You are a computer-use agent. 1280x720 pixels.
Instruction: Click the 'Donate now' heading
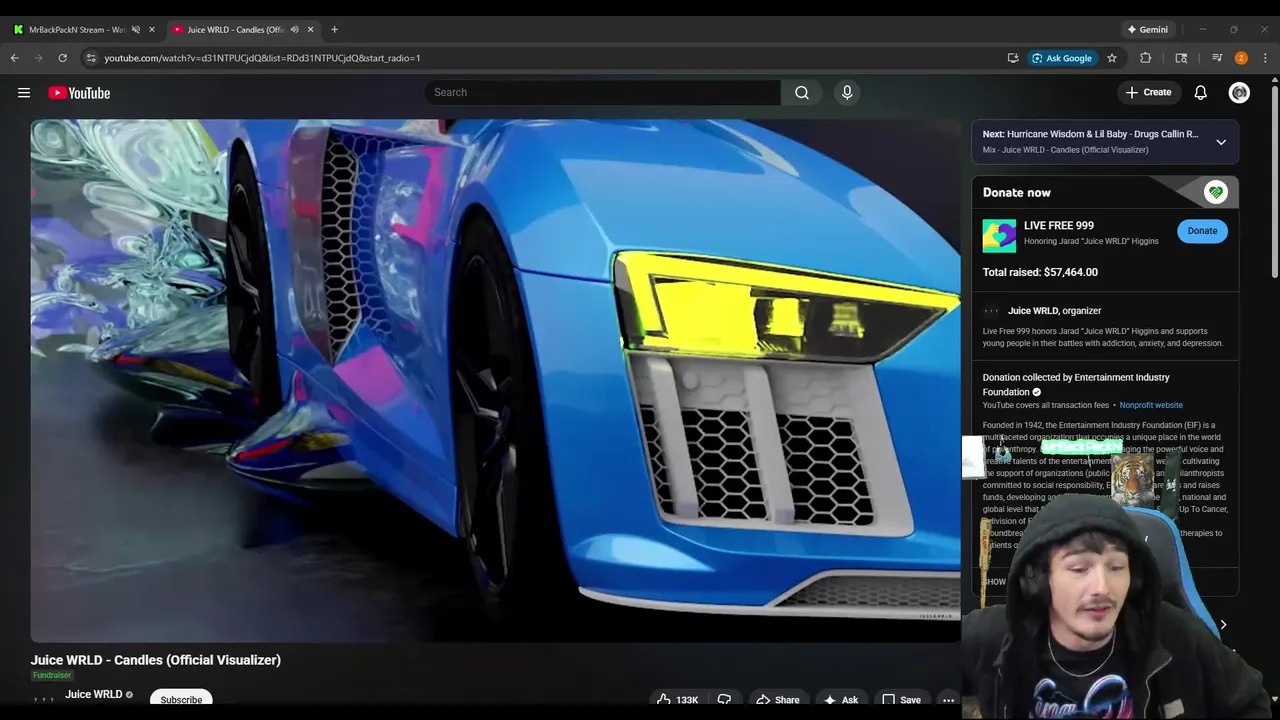coord(1016,193)
